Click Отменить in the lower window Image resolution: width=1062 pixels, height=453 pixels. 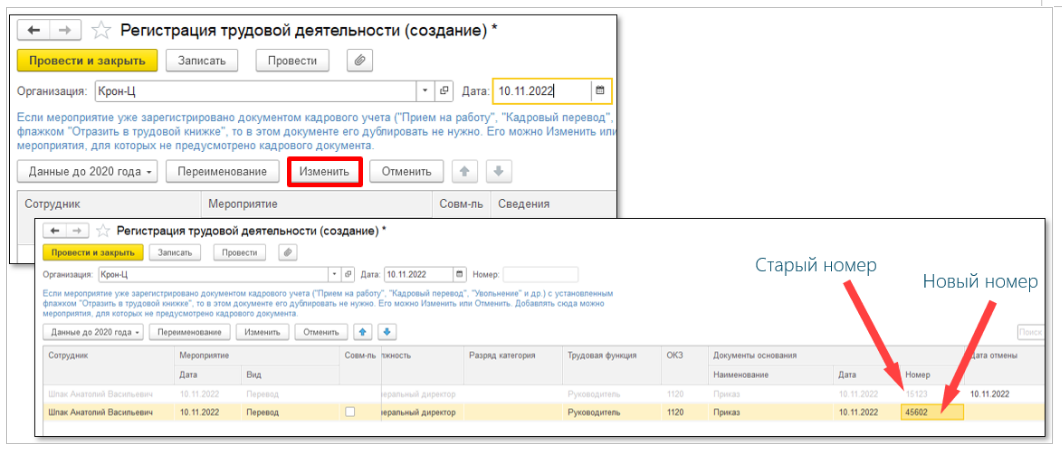point(320,332)
